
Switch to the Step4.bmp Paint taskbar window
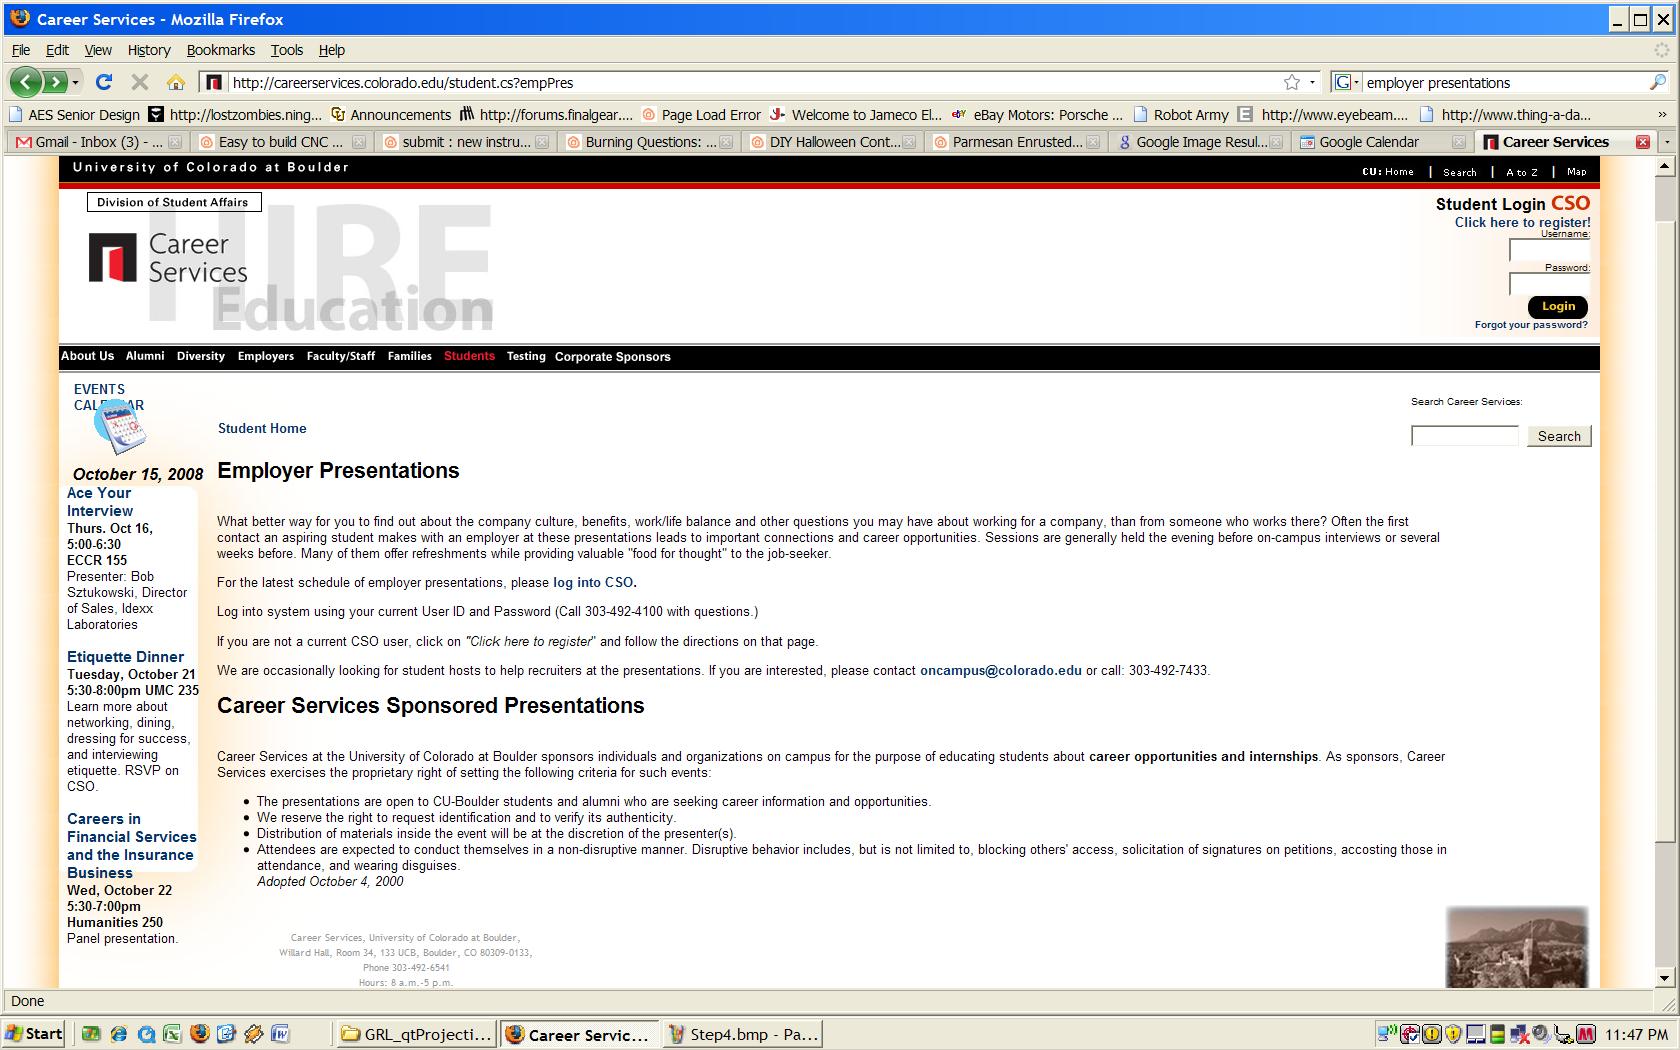tap(743, 1034)
